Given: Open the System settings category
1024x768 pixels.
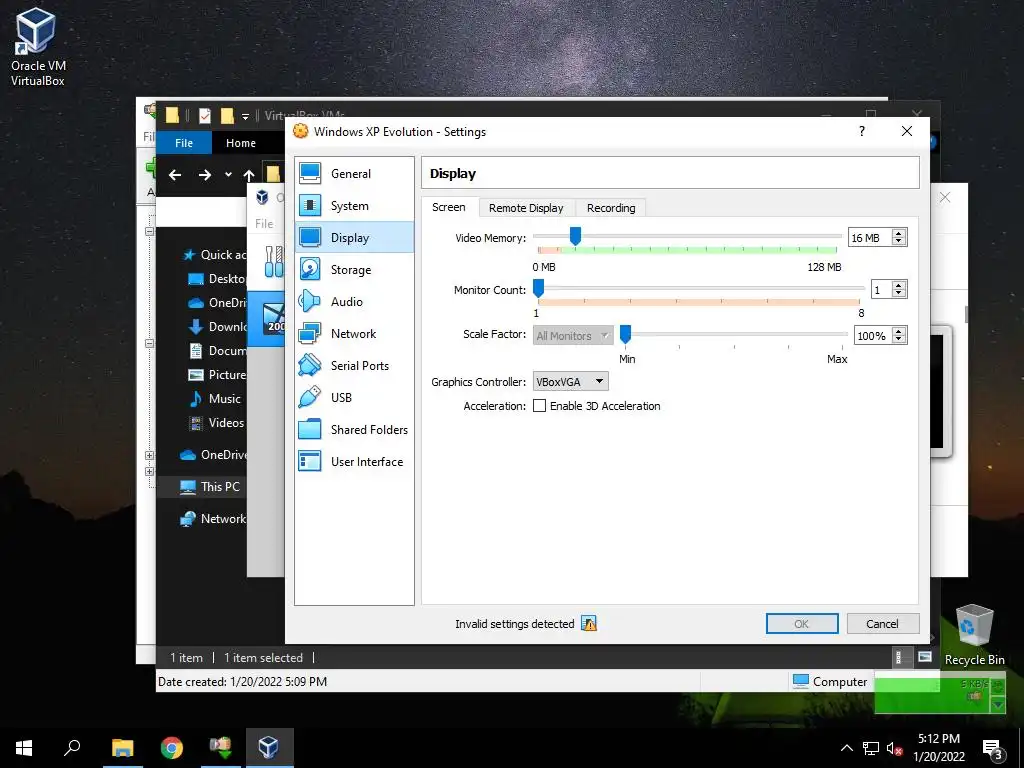Looking at the screenshot, I should point(354,206).
